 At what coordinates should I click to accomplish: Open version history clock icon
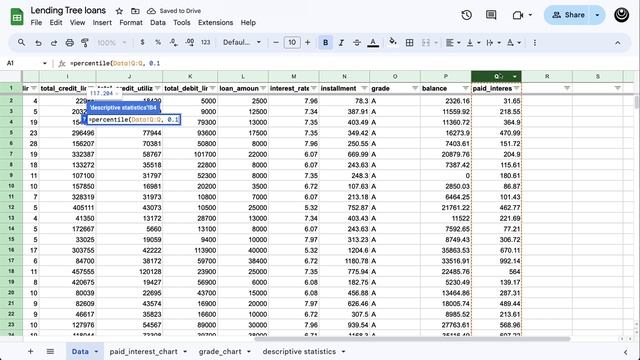[x=467, y=15]
